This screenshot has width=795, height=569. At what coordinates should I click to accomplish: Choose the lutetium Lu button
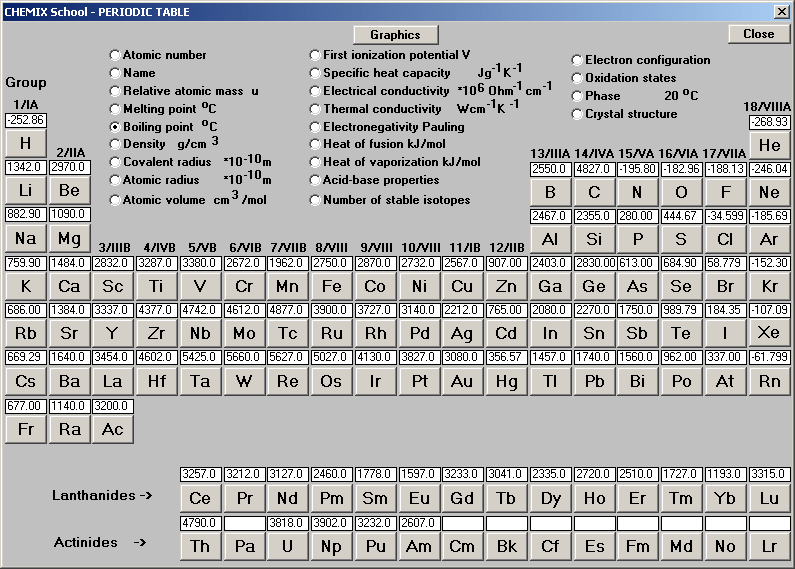[769, 498]
